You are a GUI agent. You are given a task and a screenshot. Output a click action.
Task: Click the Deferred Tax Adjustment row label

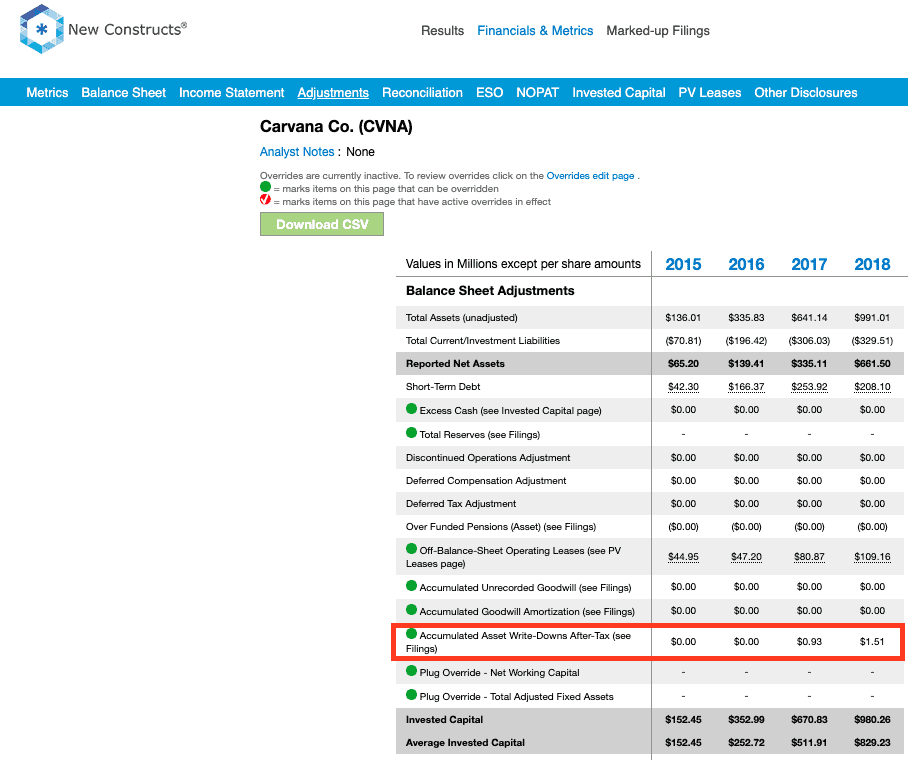[461, 504]
